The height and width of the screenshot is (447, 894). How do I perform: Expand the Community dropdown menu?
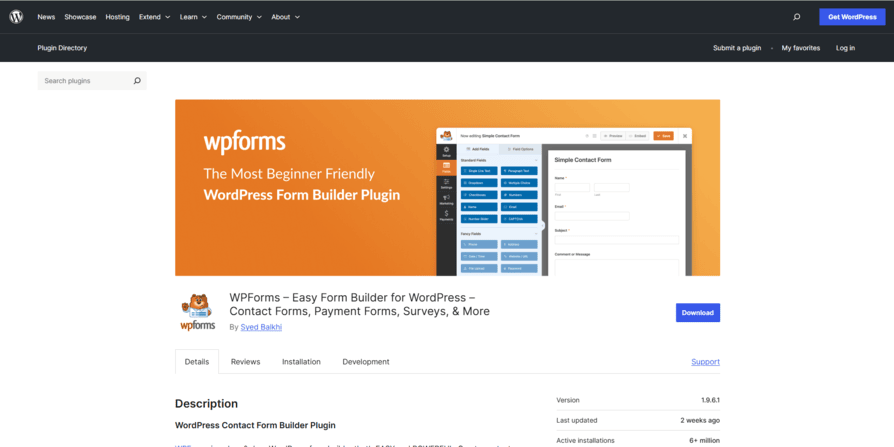point(239,17)
